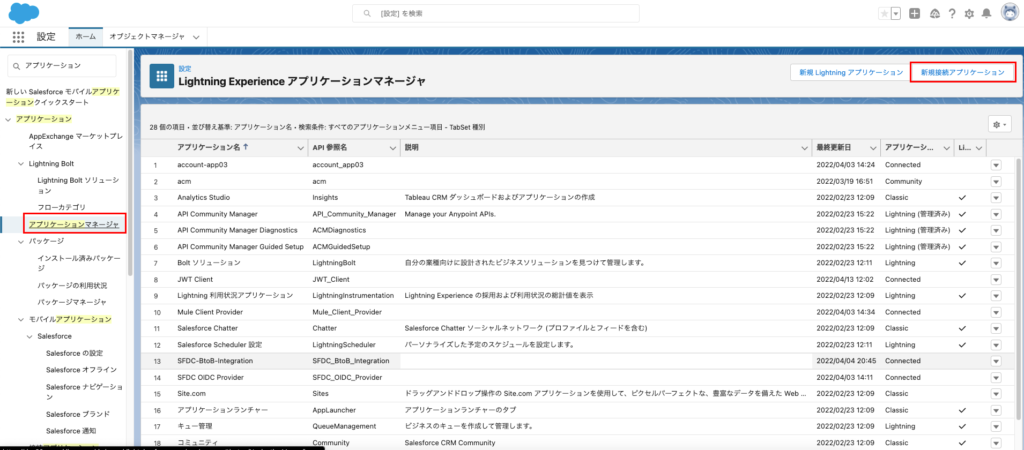Open row actions dropdown for account-app03

tap(995, 165)
